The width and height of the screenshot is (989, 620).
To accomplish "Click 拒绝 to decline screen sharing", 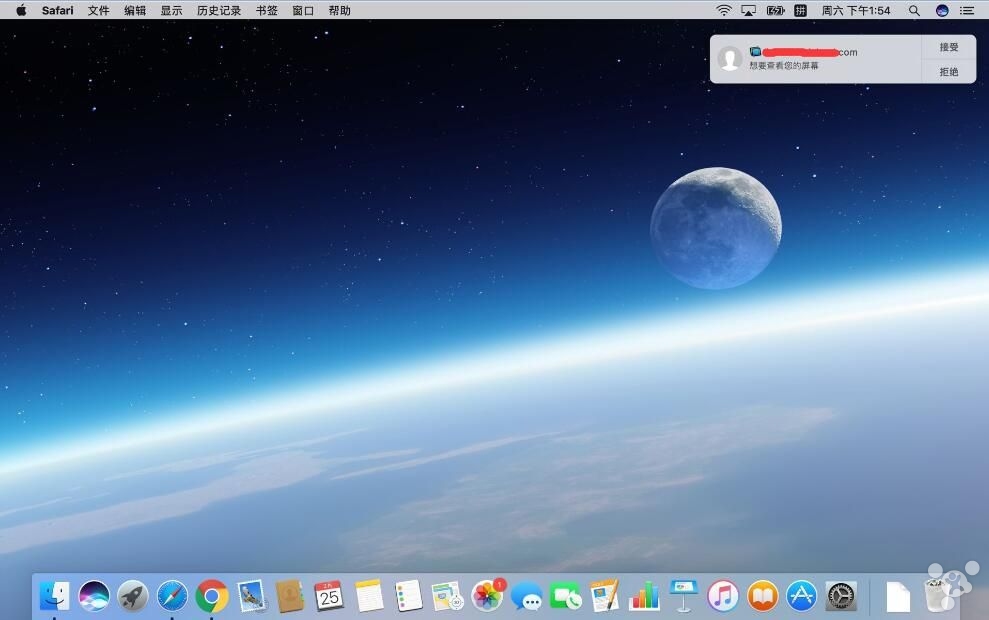I will tap(949, 72).
